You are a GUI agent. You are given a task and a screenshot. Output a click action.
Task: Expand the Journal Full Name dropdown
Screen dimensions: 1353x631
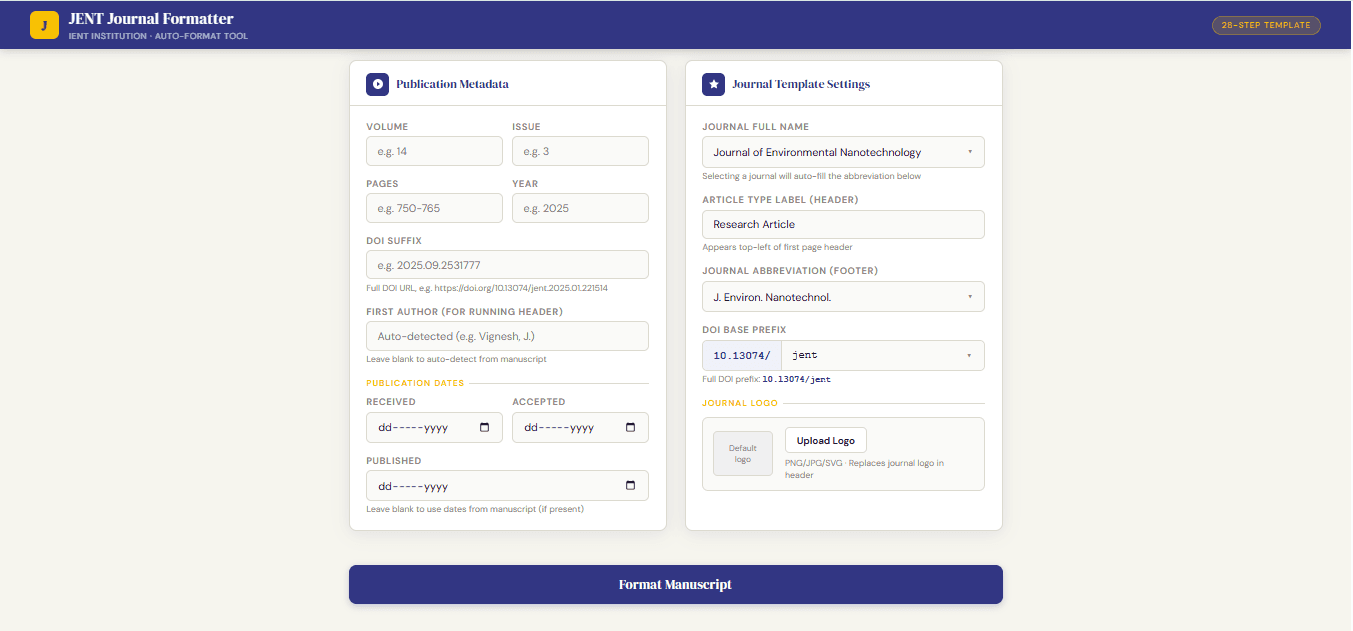pyautogui.click(x=843, y=152)
